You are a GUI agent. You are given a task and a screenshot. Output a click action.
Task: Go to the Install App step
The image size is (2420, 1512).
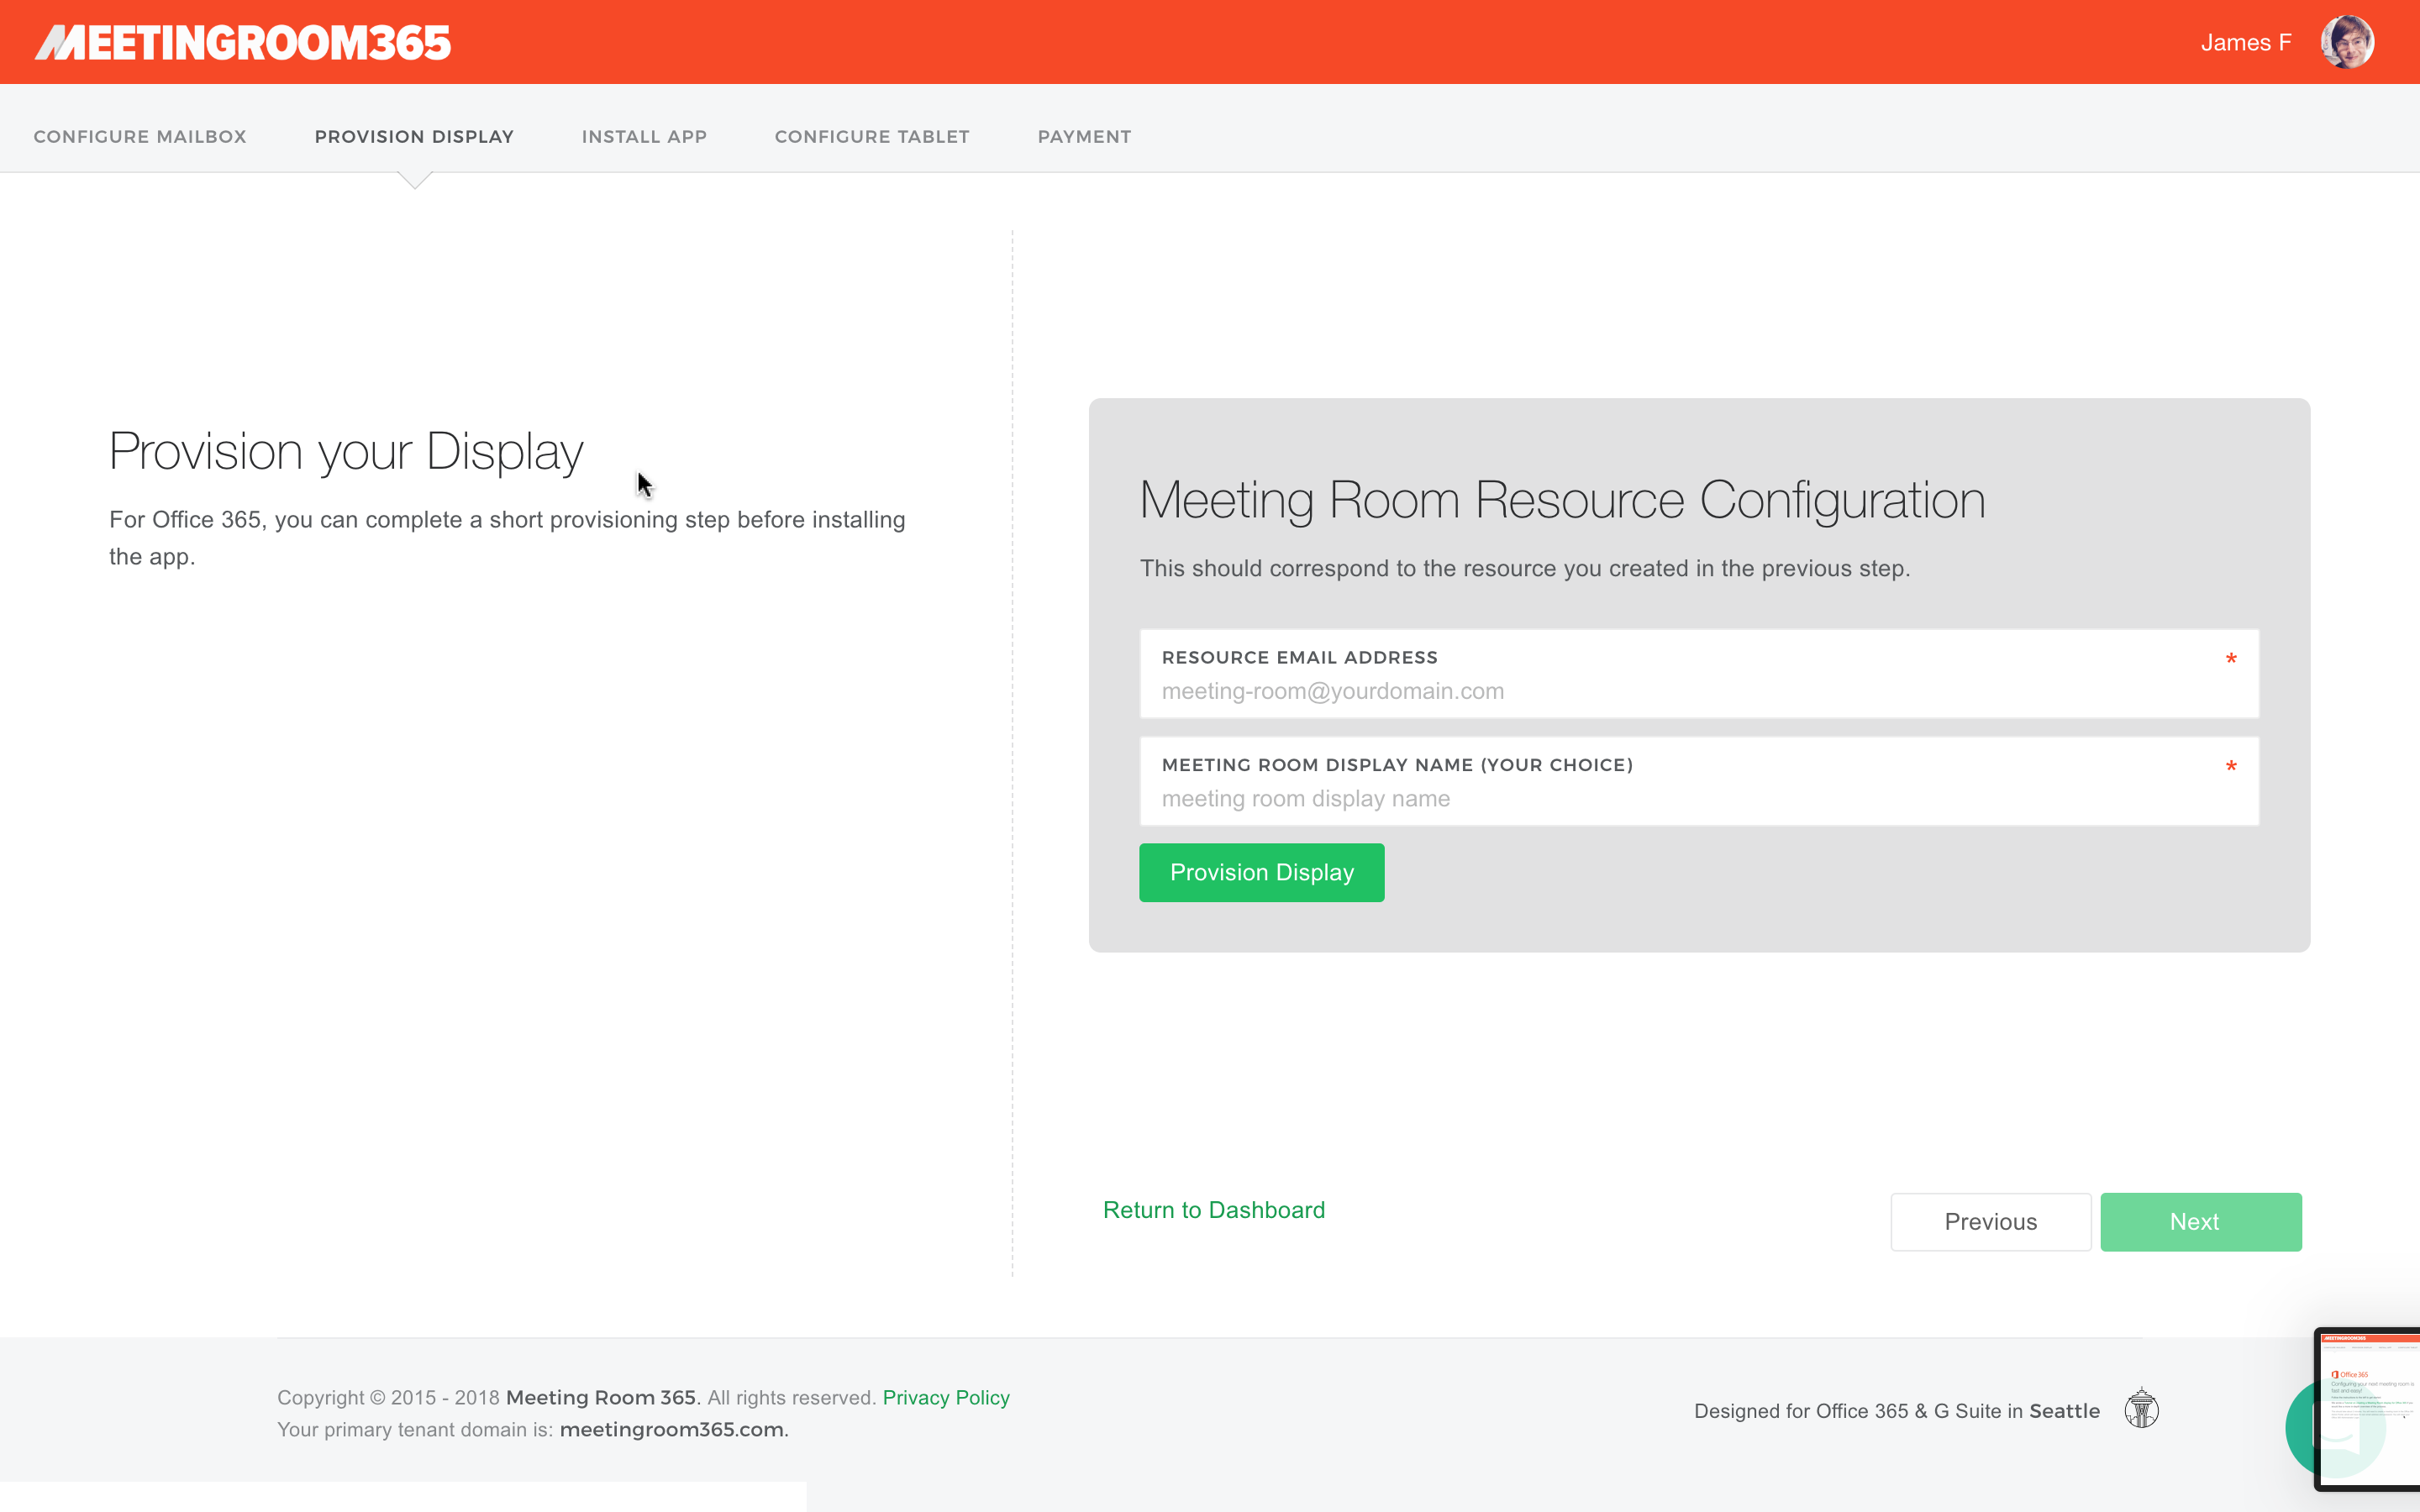pyautogui.click(x=644, y=136)
